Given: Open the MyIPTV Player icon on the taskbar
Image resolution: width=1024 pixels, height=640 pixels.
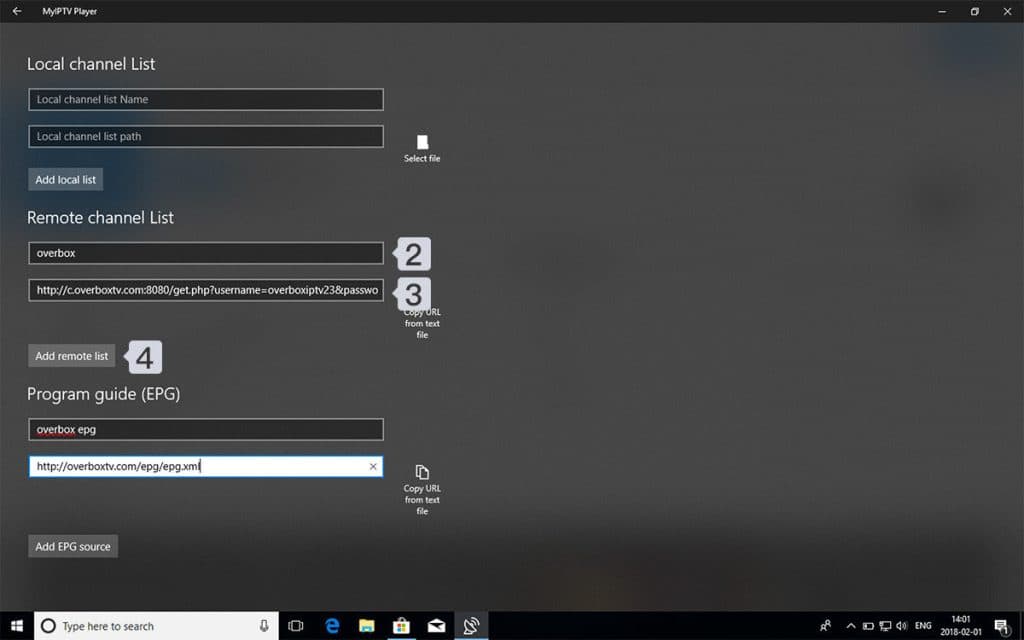Looking at the screenshot, I should [x=470, y=626].
